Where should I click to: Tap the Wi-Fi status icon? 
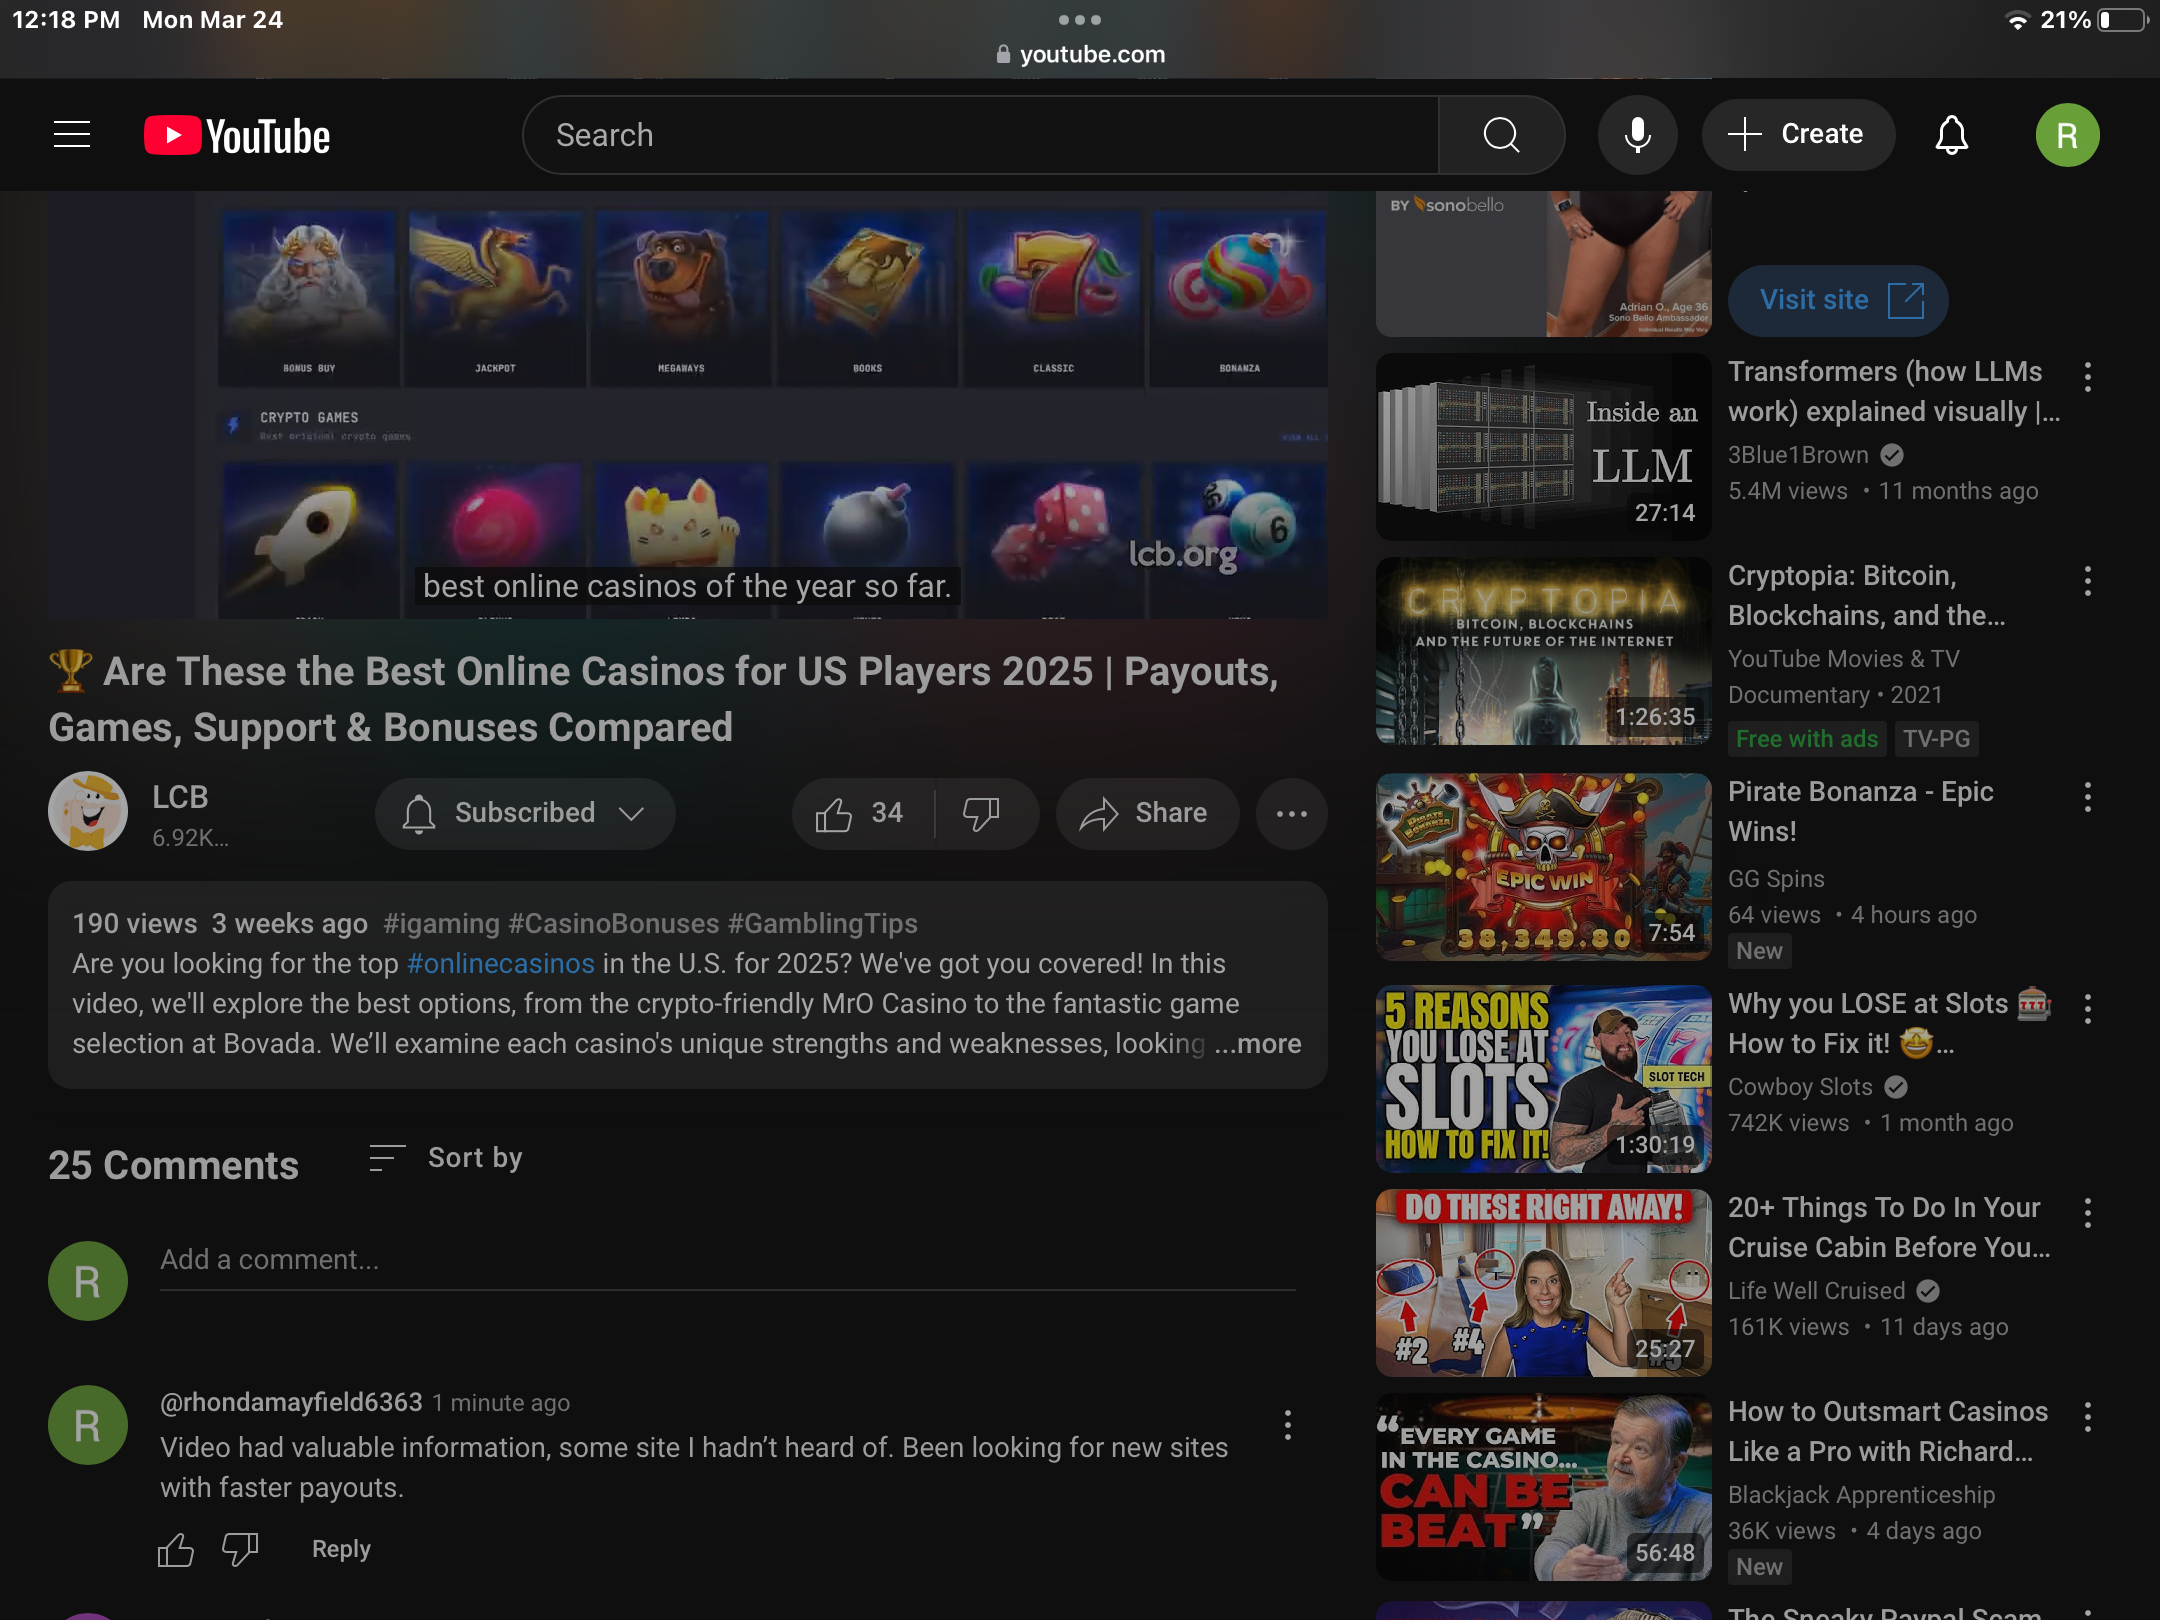click(2017, 20)
